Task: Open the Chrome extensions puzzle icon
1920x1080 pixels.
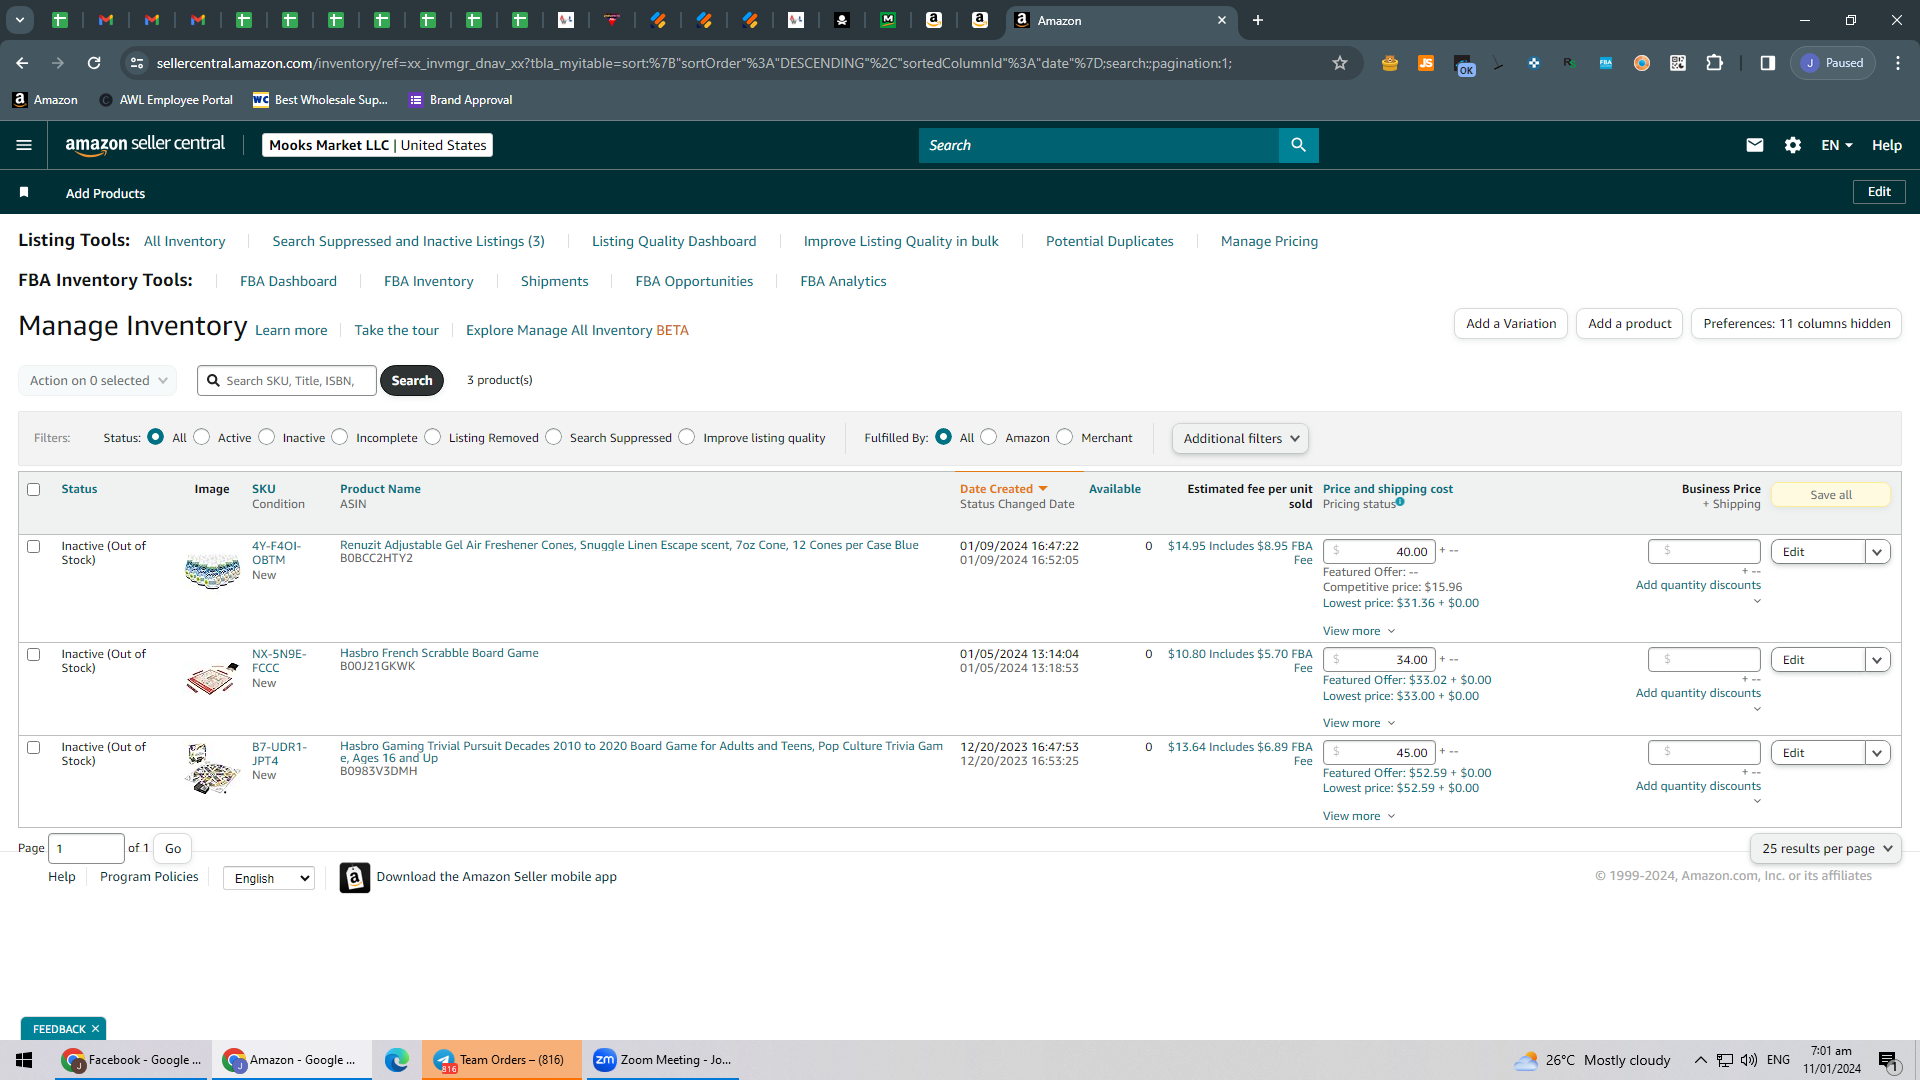Action: [1714, 63]
